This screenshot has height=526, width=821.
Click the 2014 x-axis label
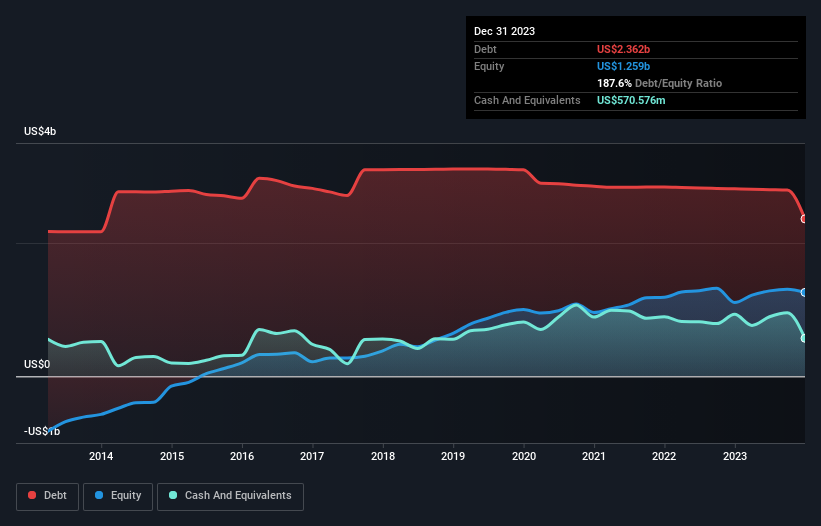click(101, 456)
